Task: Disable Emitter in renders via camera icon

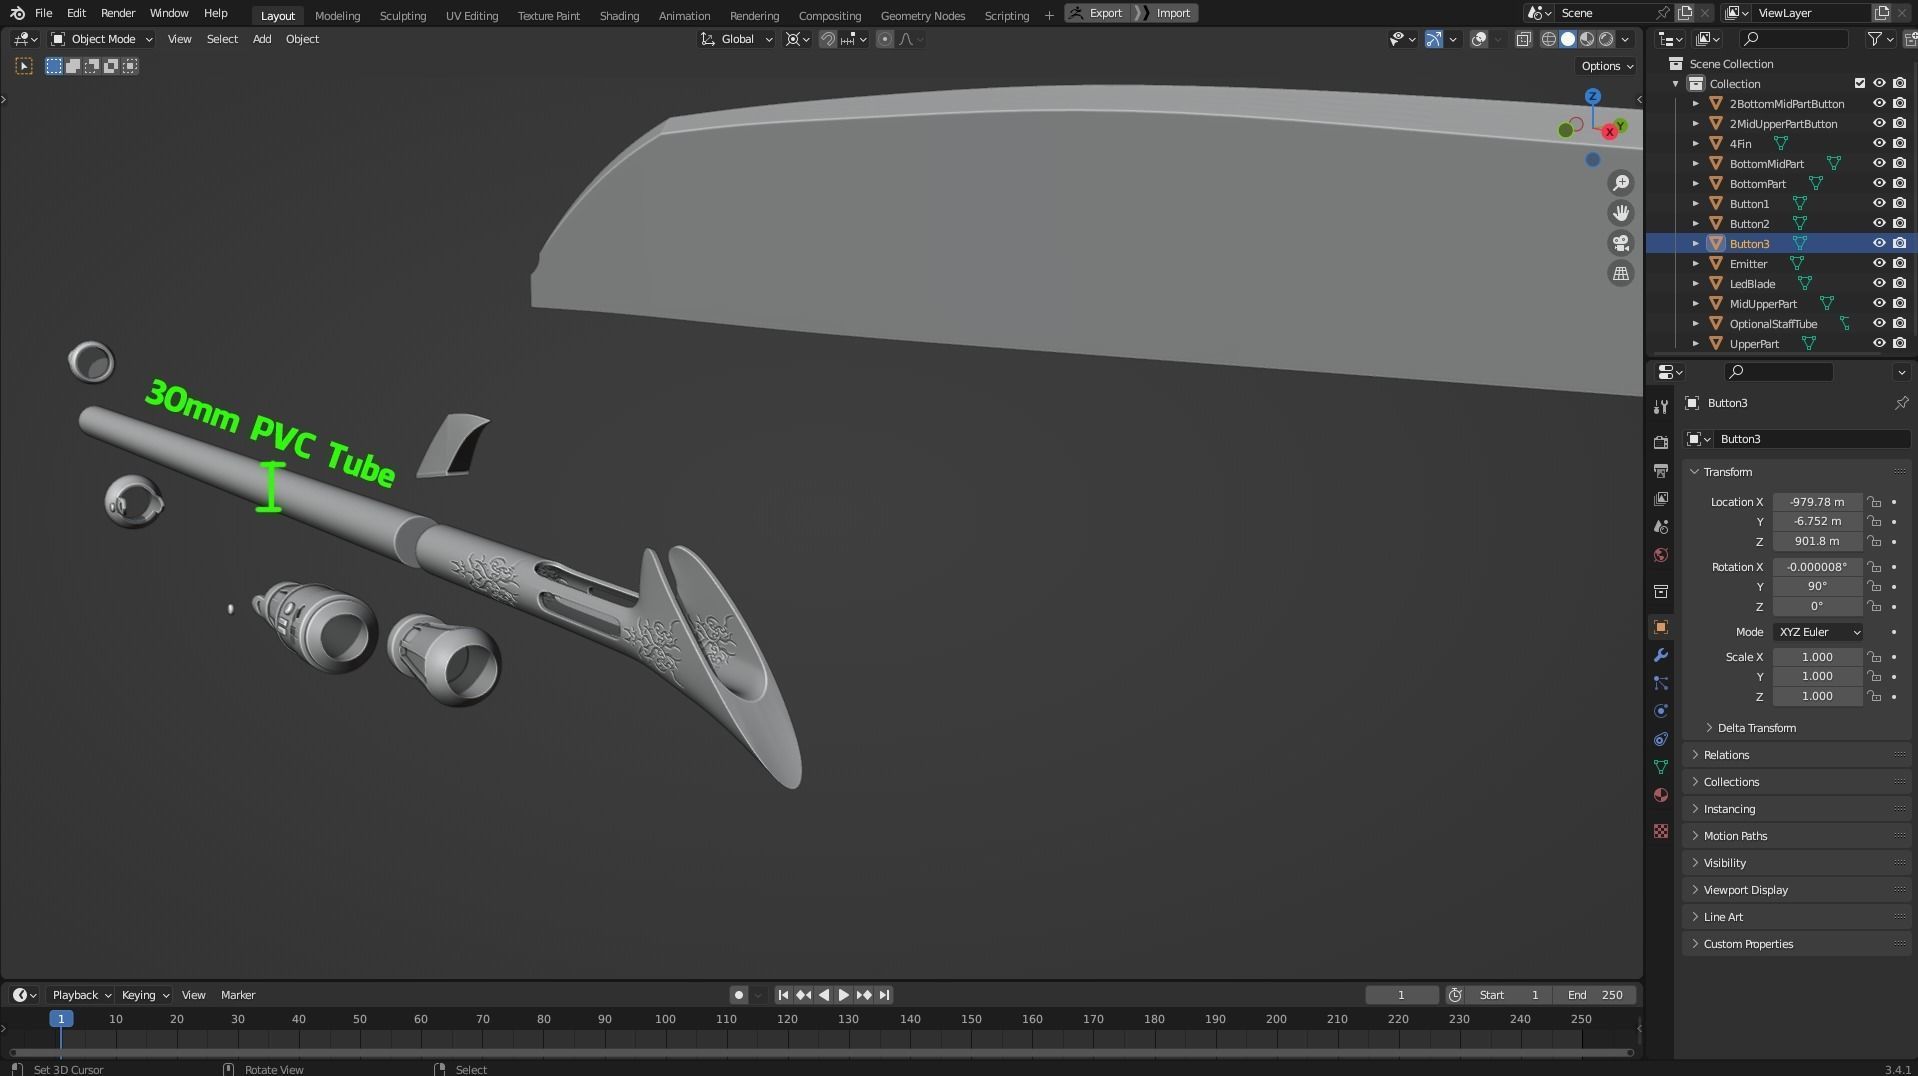Action: 1899,264
